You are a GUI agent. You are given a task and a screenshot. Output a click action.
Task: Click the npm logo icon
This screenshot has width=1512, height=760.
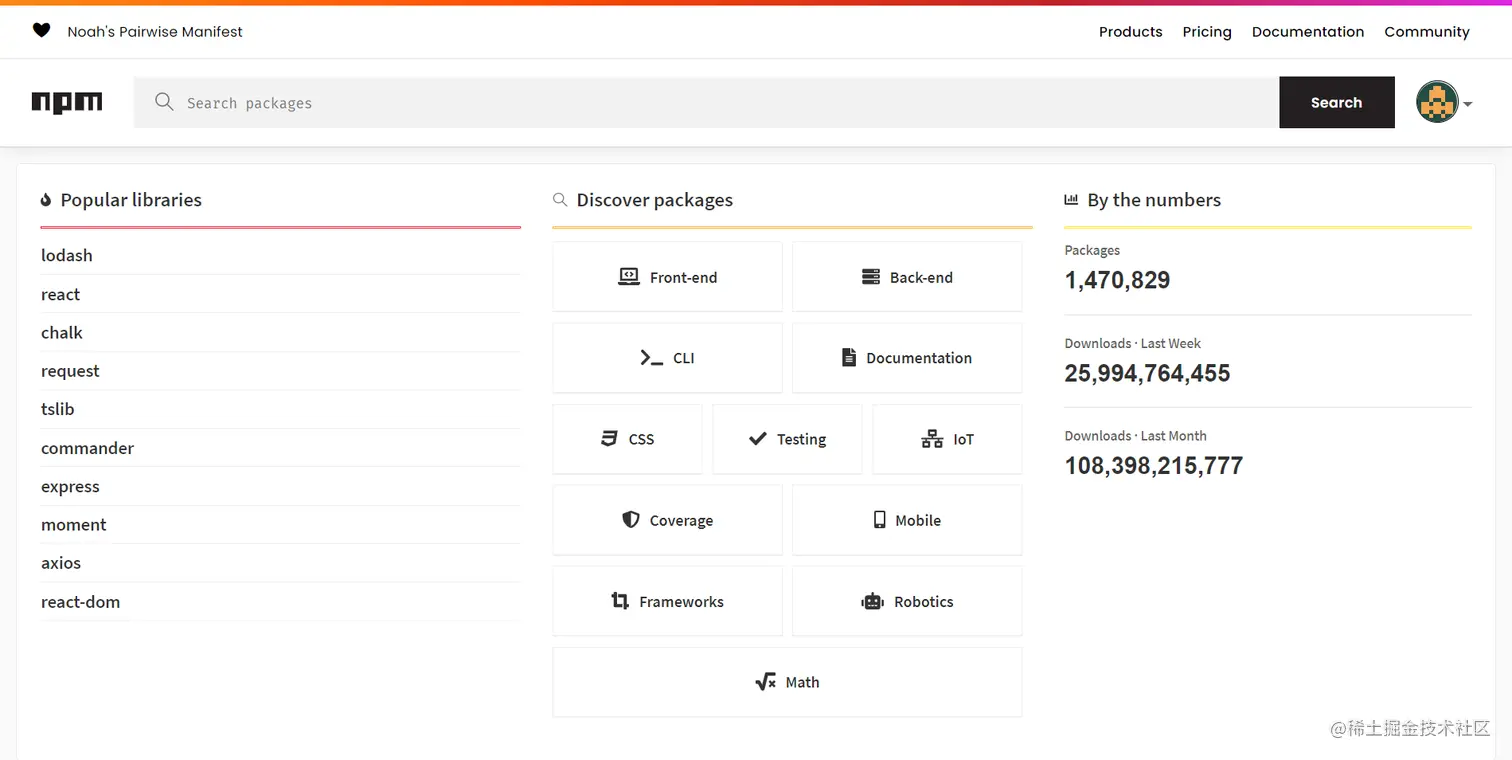tap(67, 102)
